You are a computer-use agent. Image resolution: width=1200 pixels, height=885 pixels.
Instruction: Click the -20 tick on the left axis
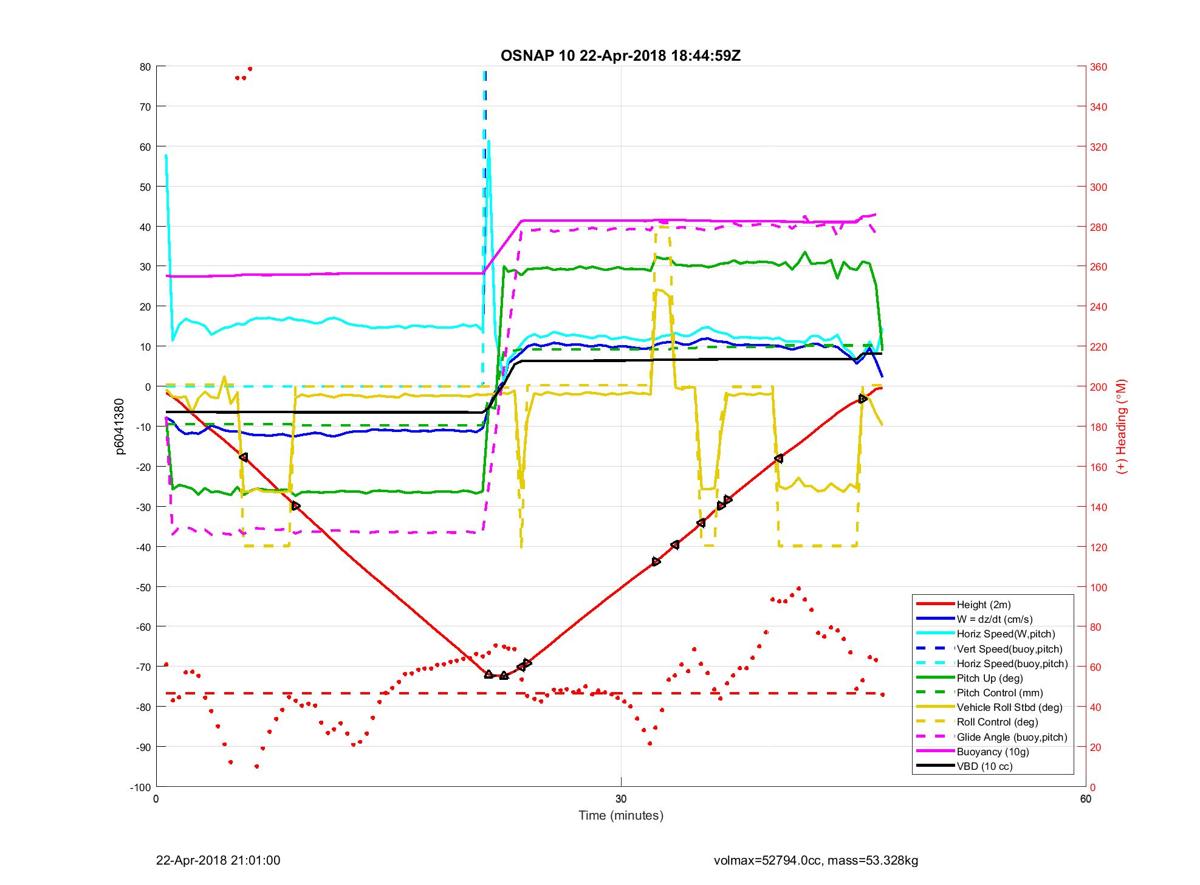point(143,467)
